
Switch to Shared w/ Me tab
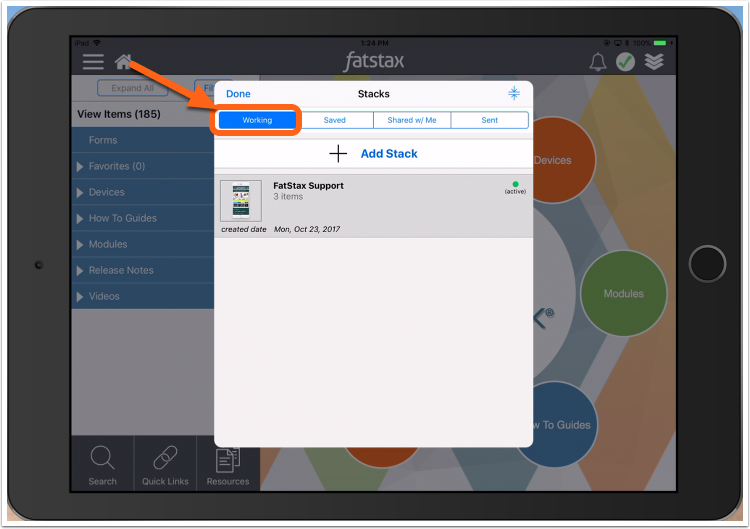(412, 120)
